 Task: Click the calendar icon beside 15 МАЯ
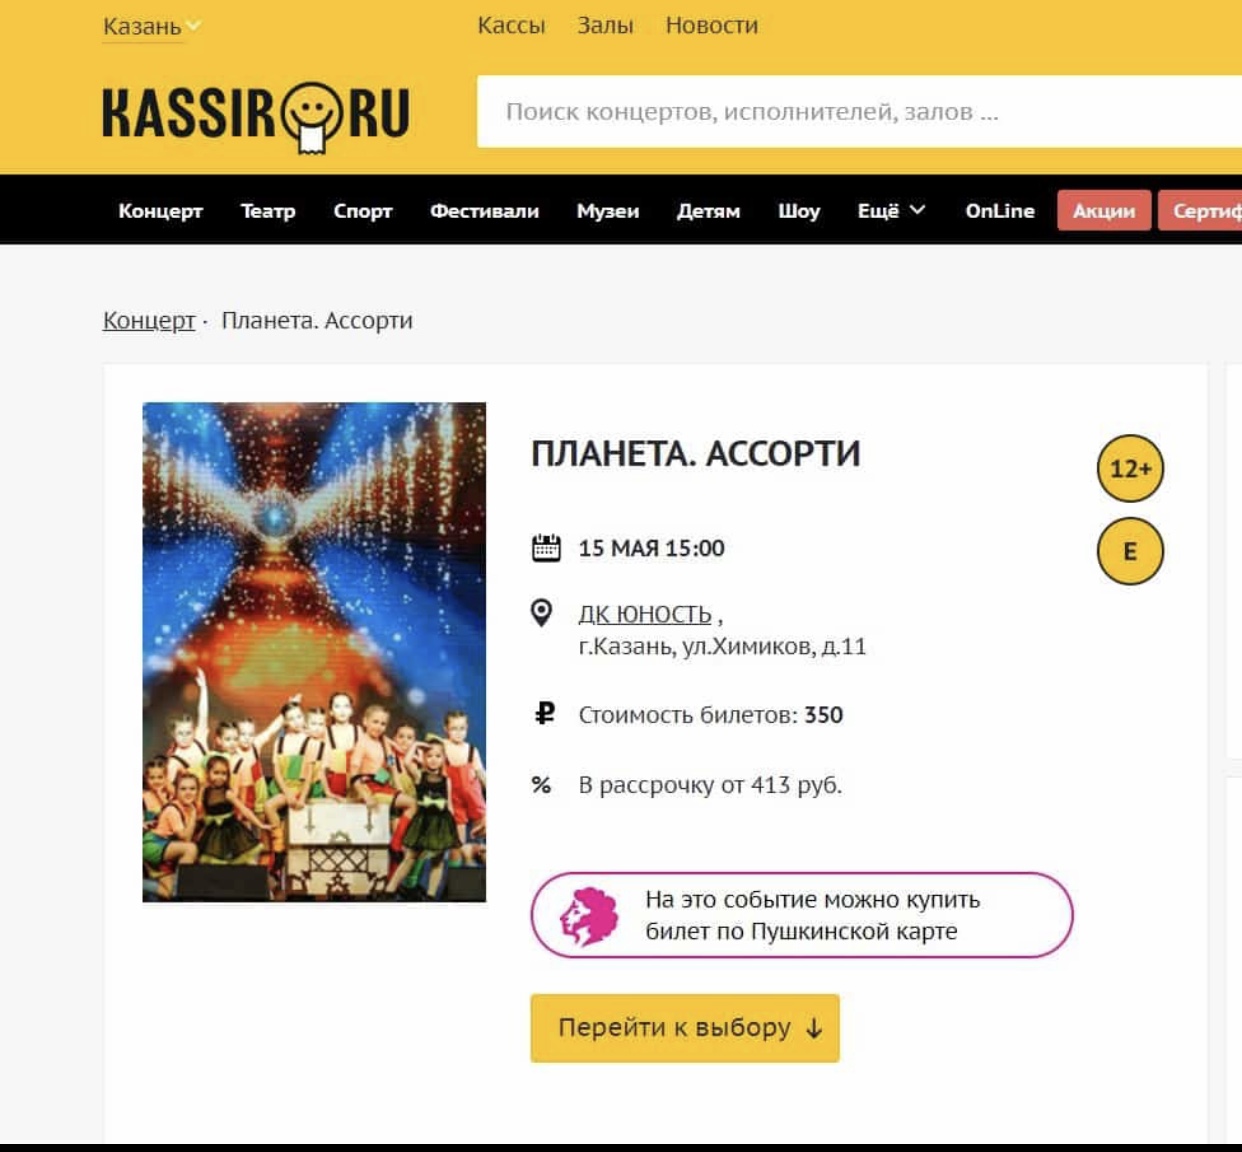(546, 548)
